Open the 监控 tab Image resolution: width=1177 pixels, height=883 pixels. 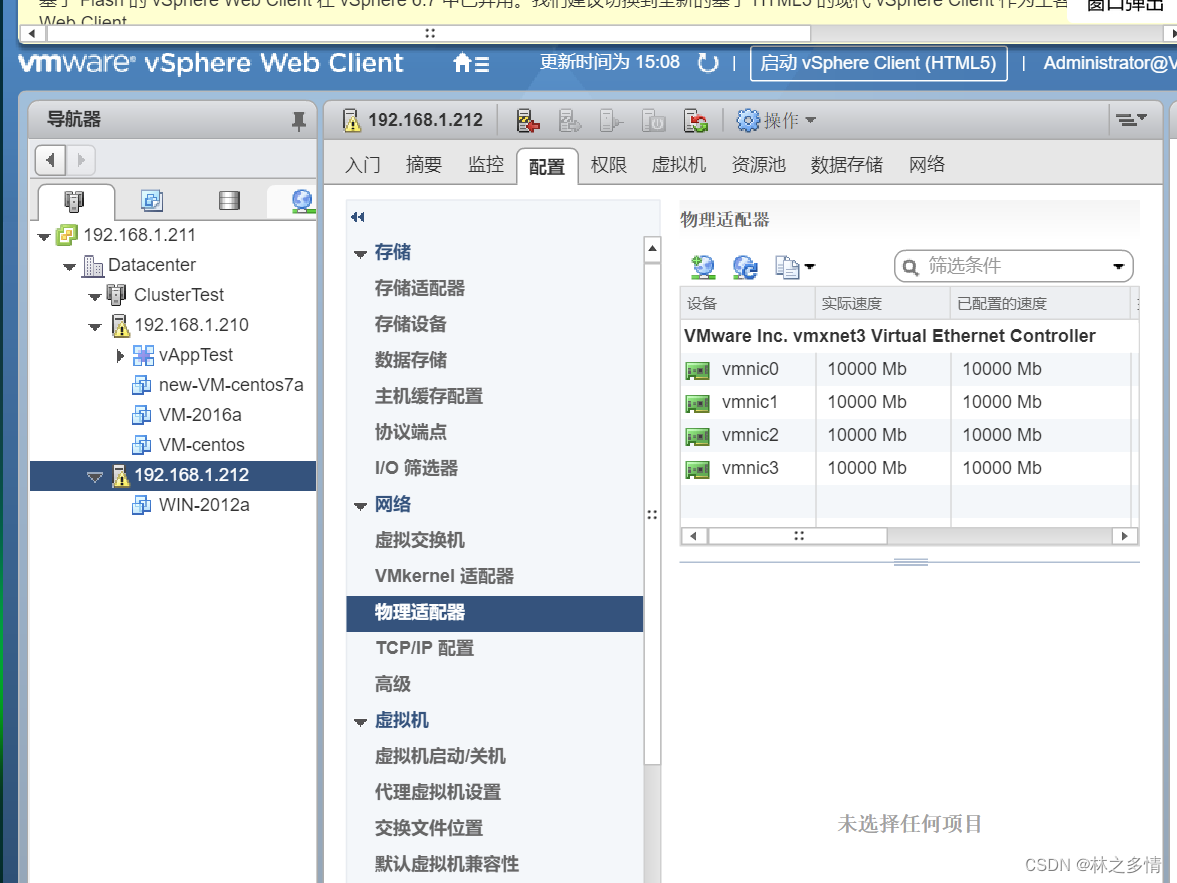point(486,165)
